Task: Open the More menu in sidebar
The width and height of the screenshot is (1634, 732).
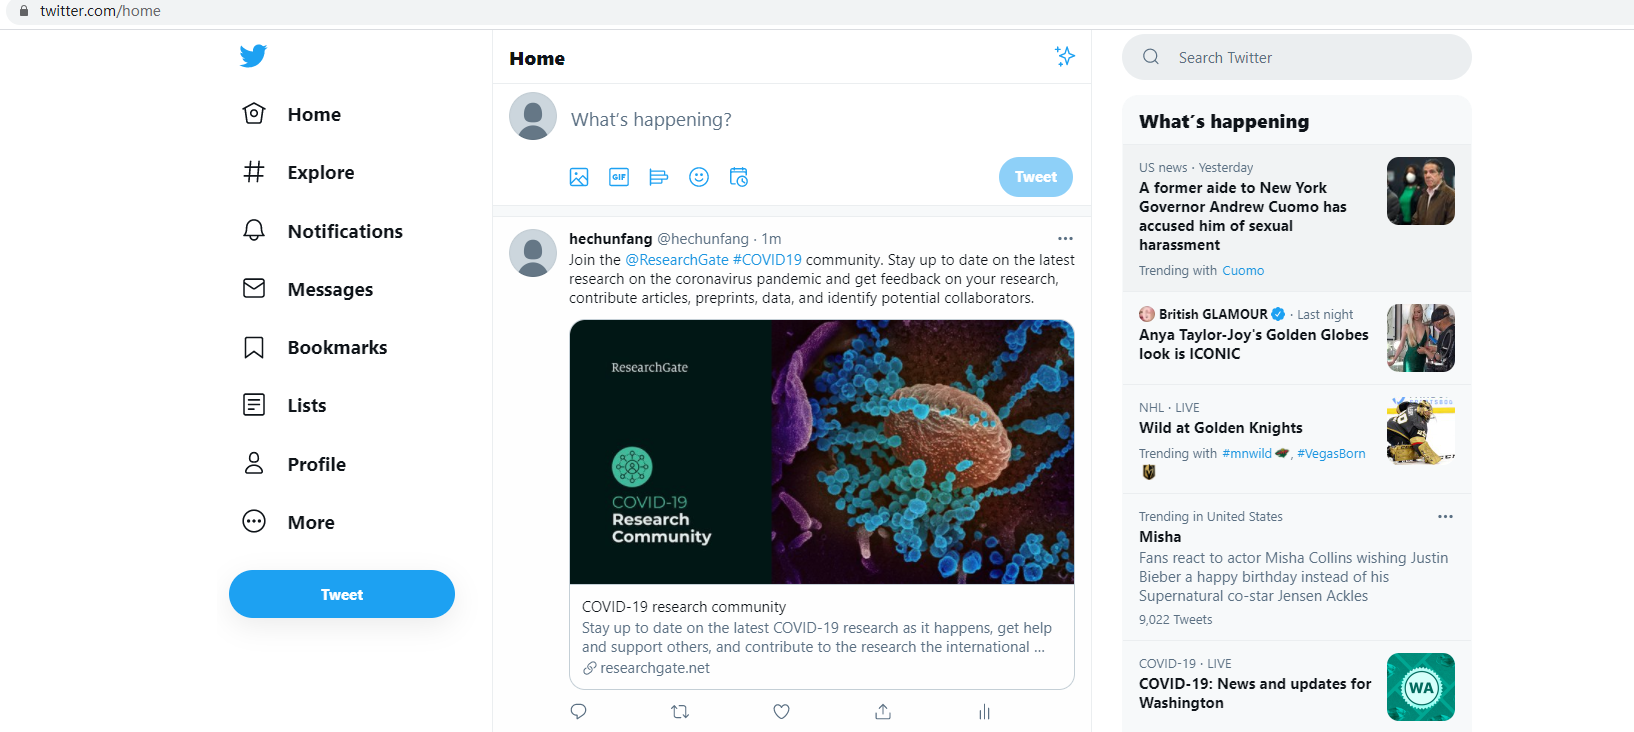Action: coord(290,522)
